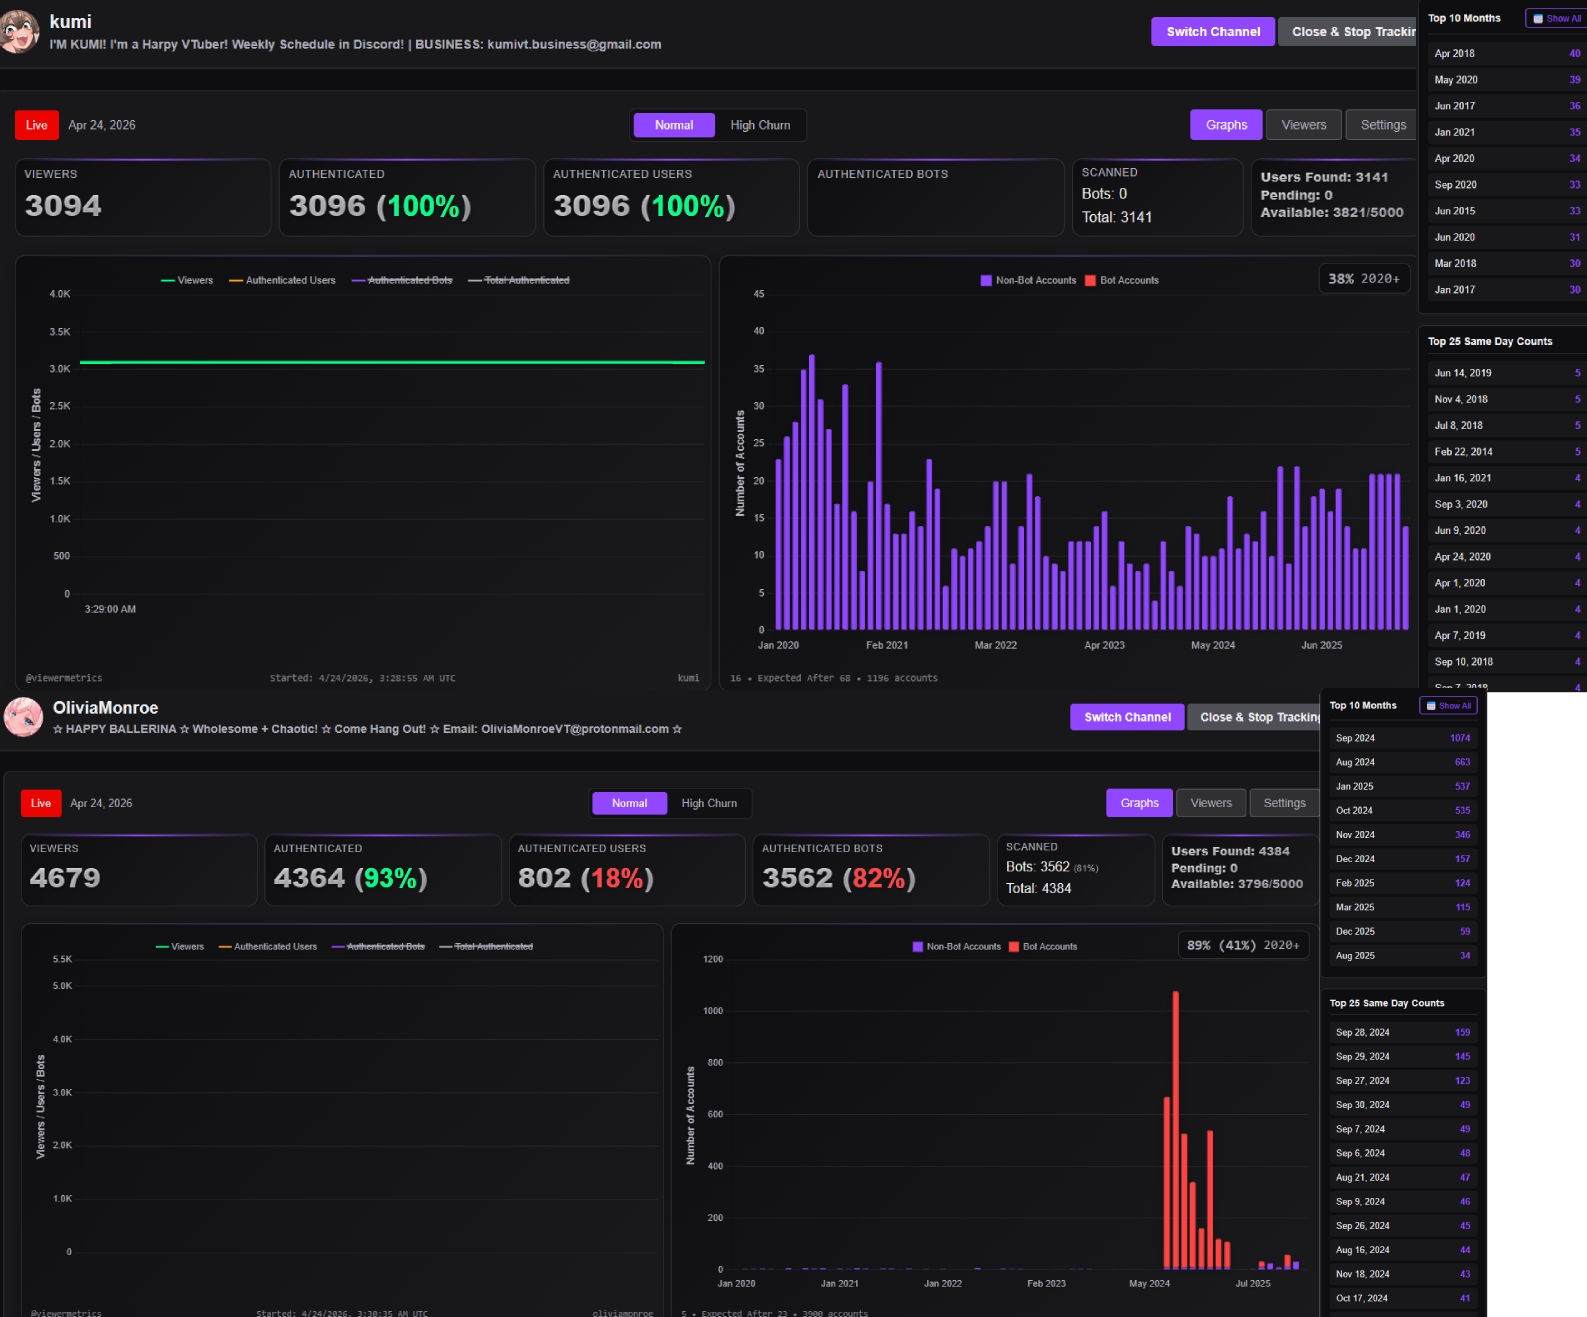The height and width of the screenshot is (1317, 1587).
Task: Click the red Bot Accounts legend square in OliviaMonroe's chart
Action: click(x=1014, y=947)
